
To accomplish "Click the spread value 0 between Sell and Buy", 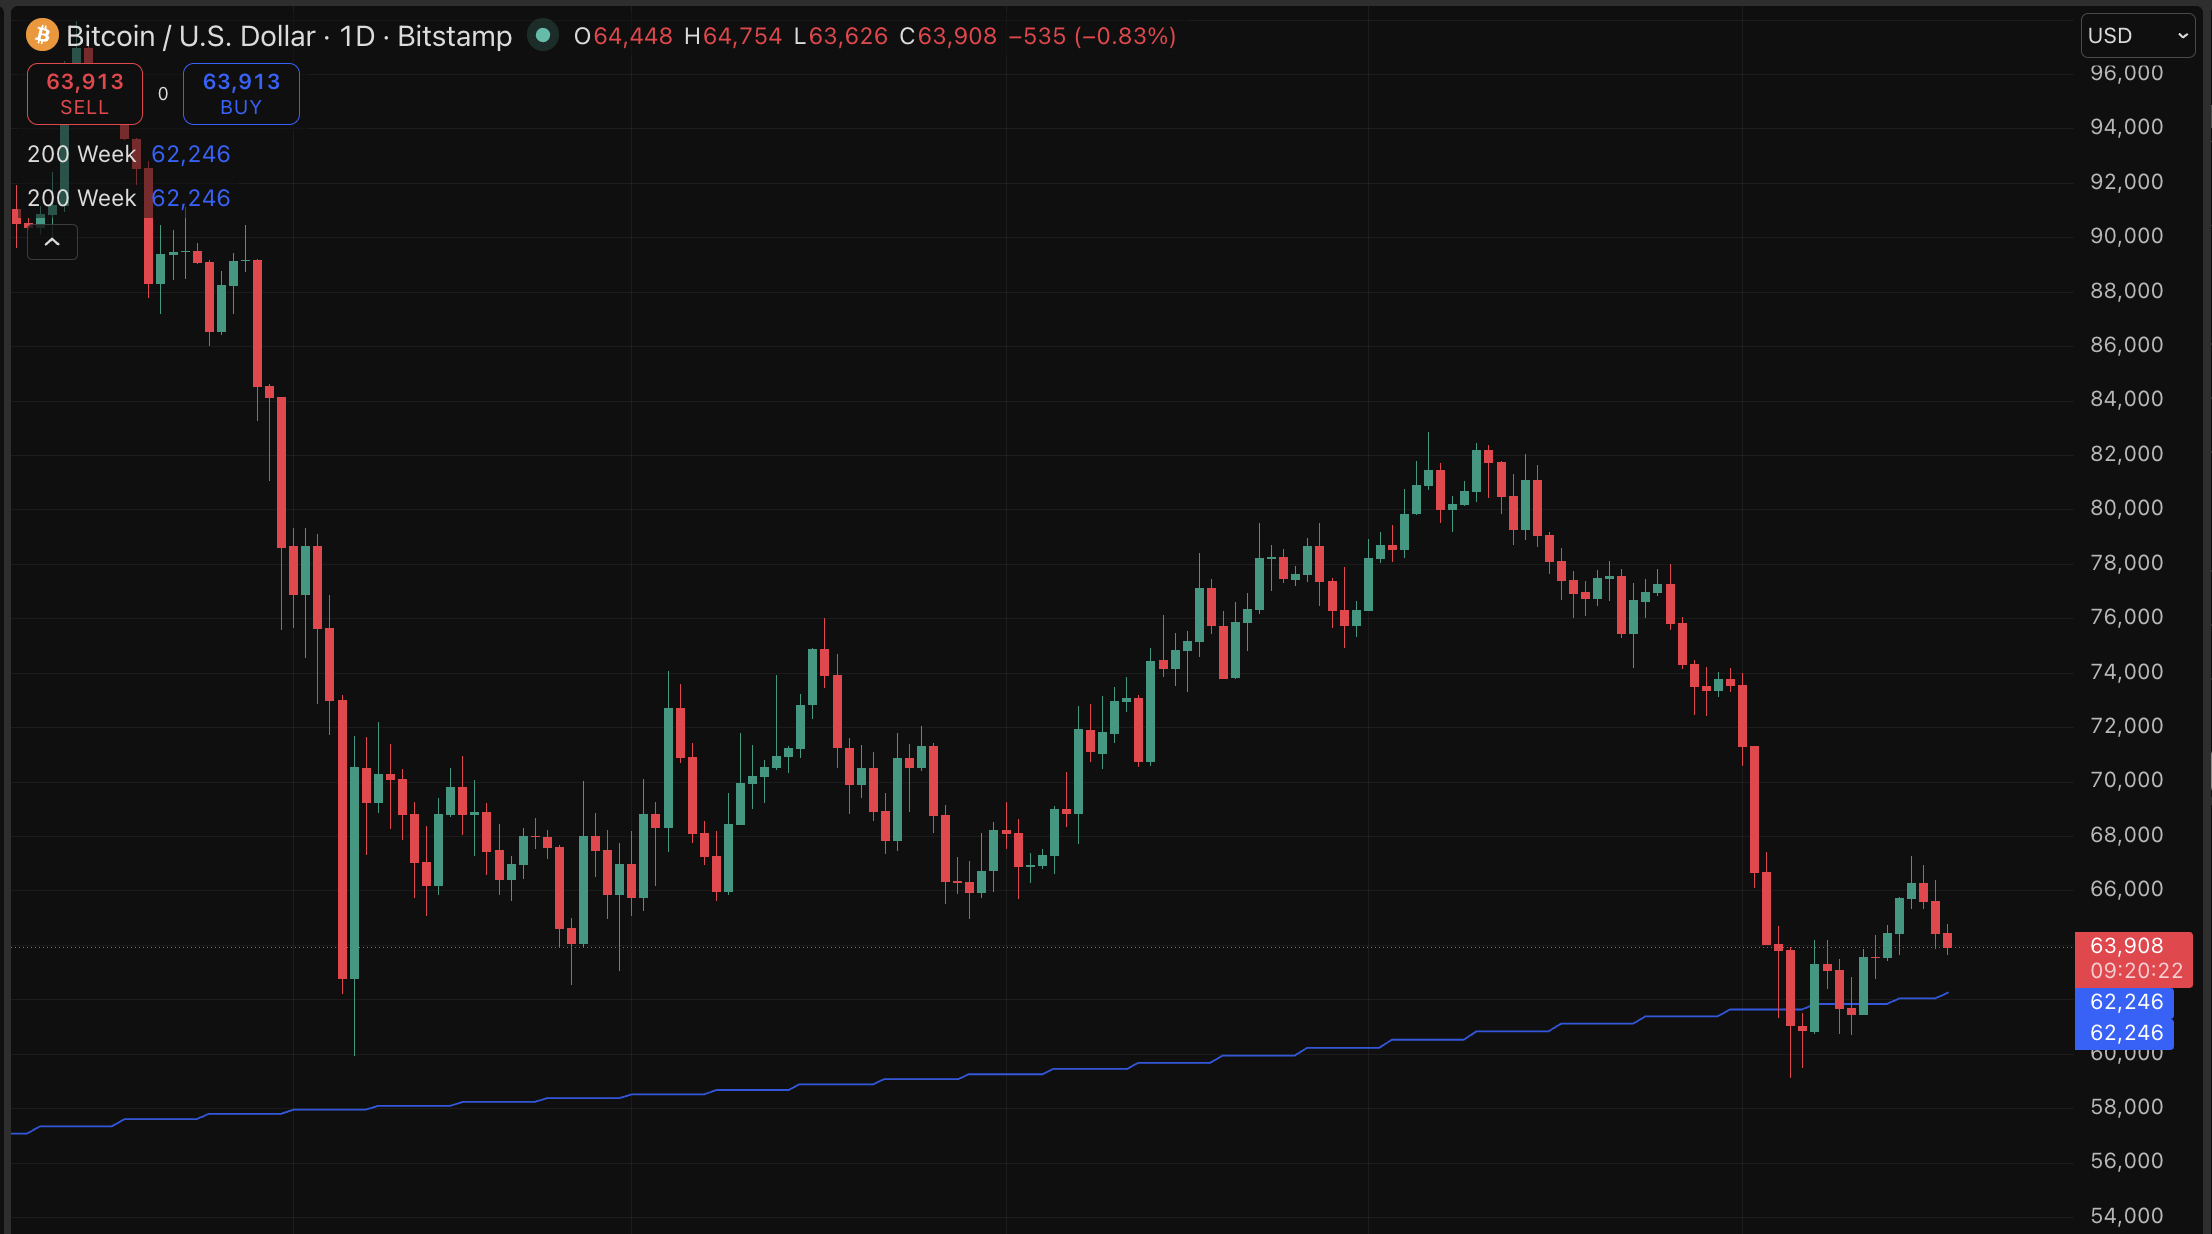I will (163, 94).
